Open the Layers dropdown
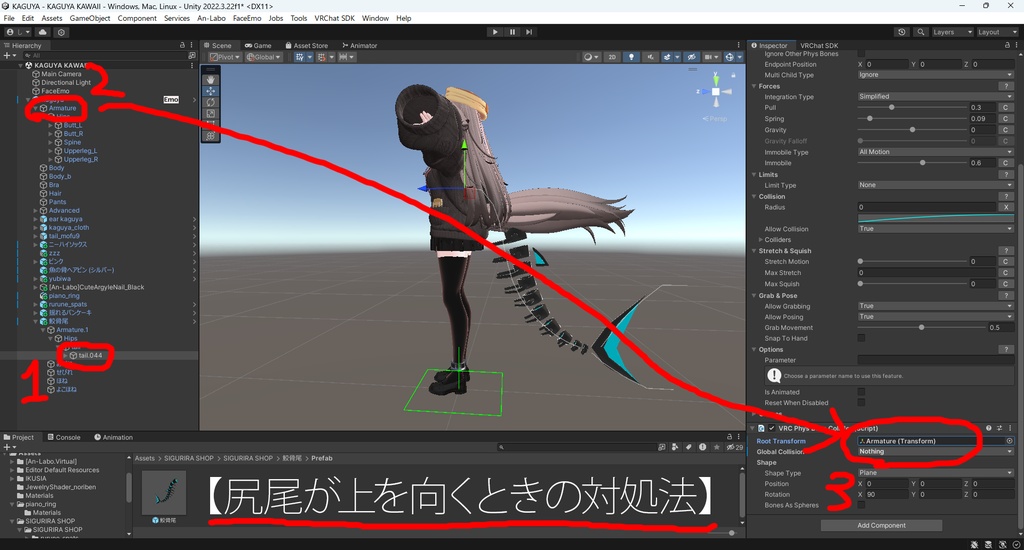 (x=952, y=32)
